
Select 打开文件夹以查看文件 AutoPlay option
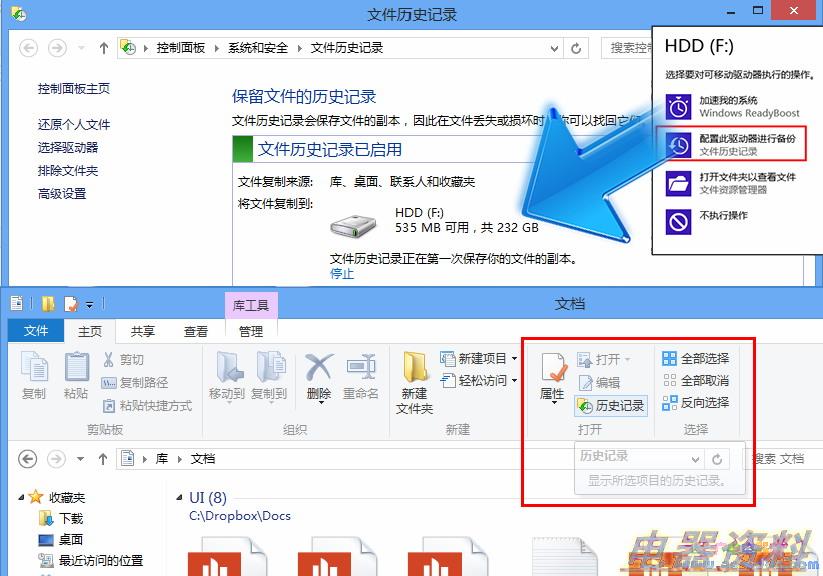coord(735,183)
